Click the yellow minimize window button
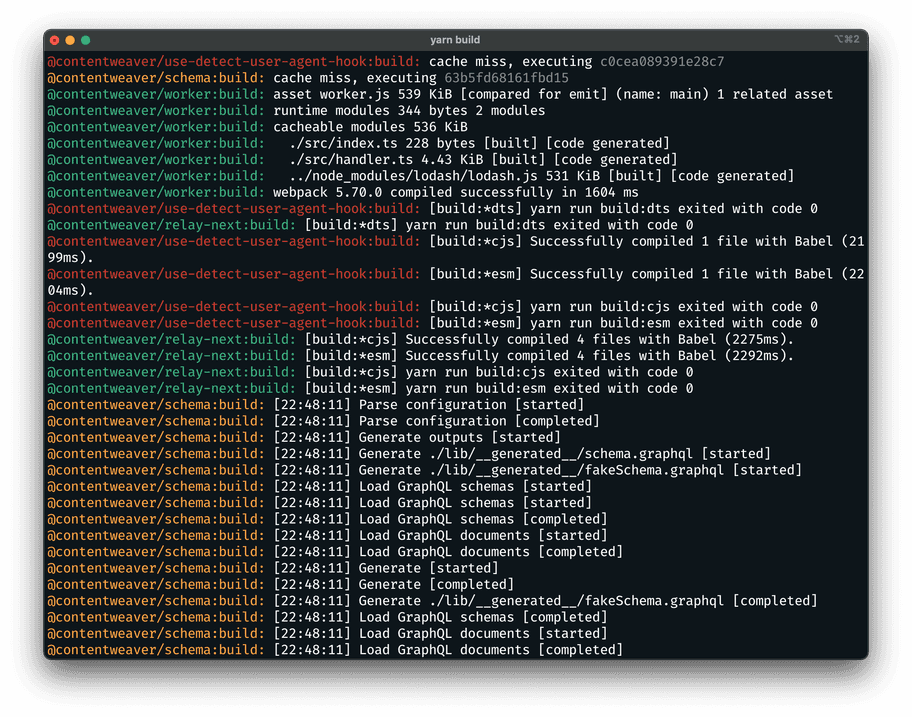The image size is (912, 717). coord(70,40)
